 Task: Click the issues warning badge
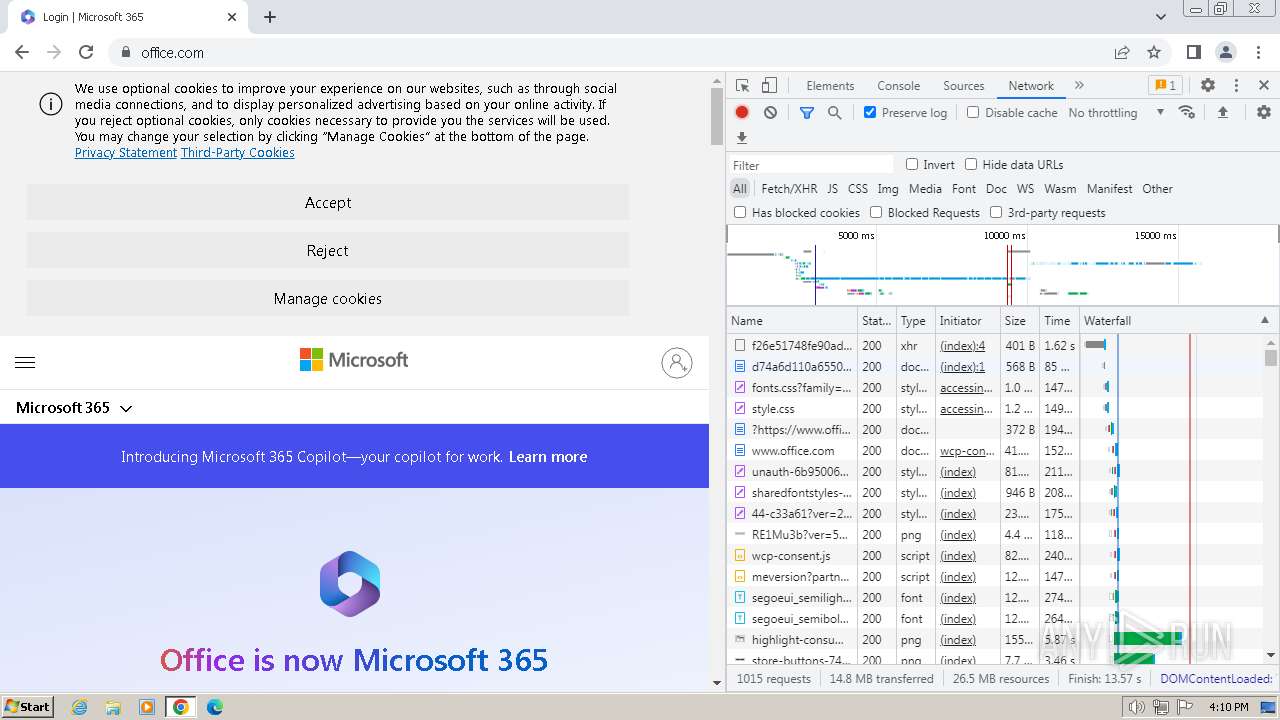(x=1164, y=86)
